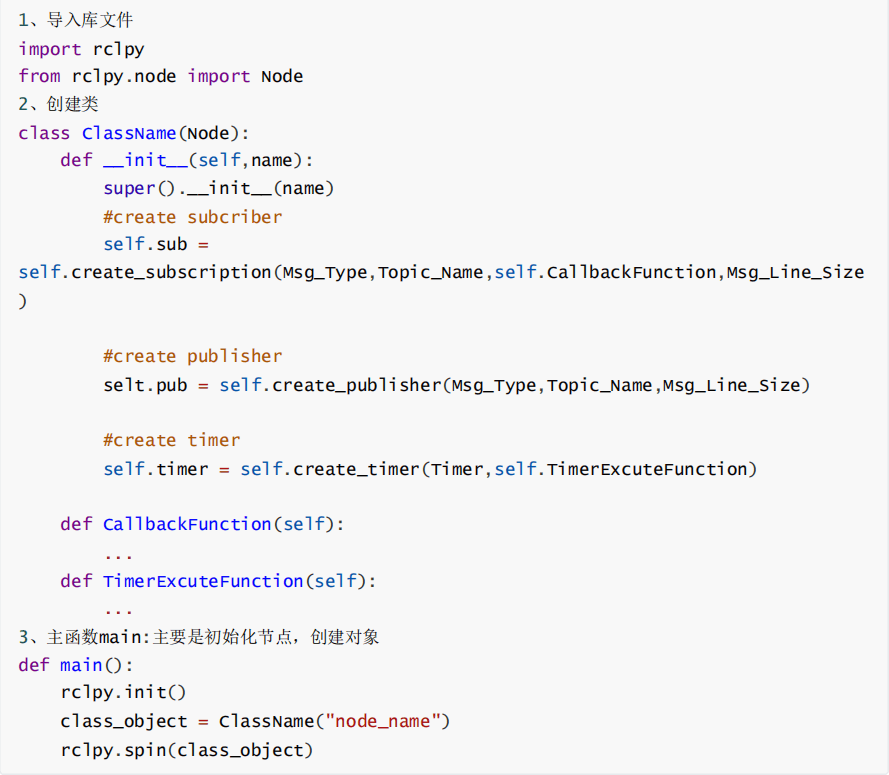889x775 pixels.
Task: Click 'ClassName(Node)' in the class definition
Action: coord(165,133)
